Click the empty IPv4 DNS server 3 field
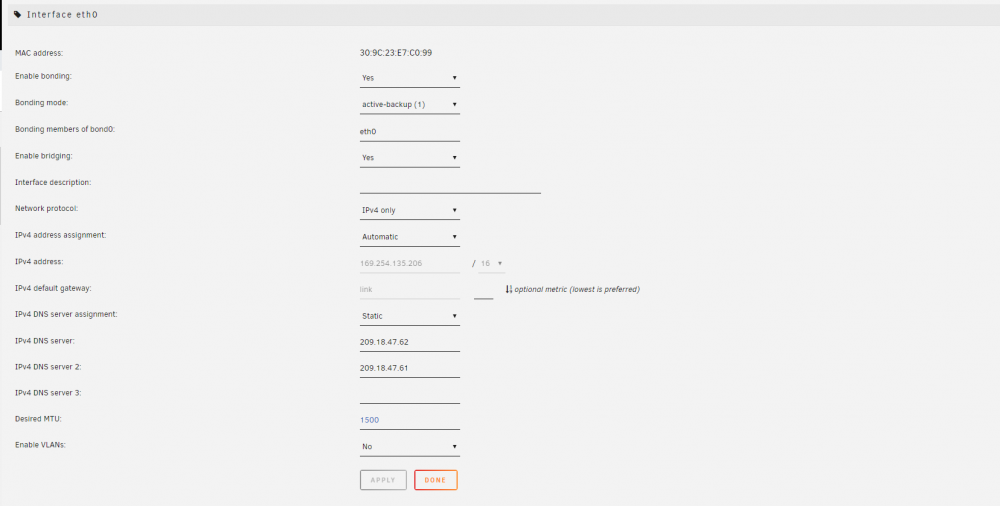The image size is (1000, 506). click(409, 394)
